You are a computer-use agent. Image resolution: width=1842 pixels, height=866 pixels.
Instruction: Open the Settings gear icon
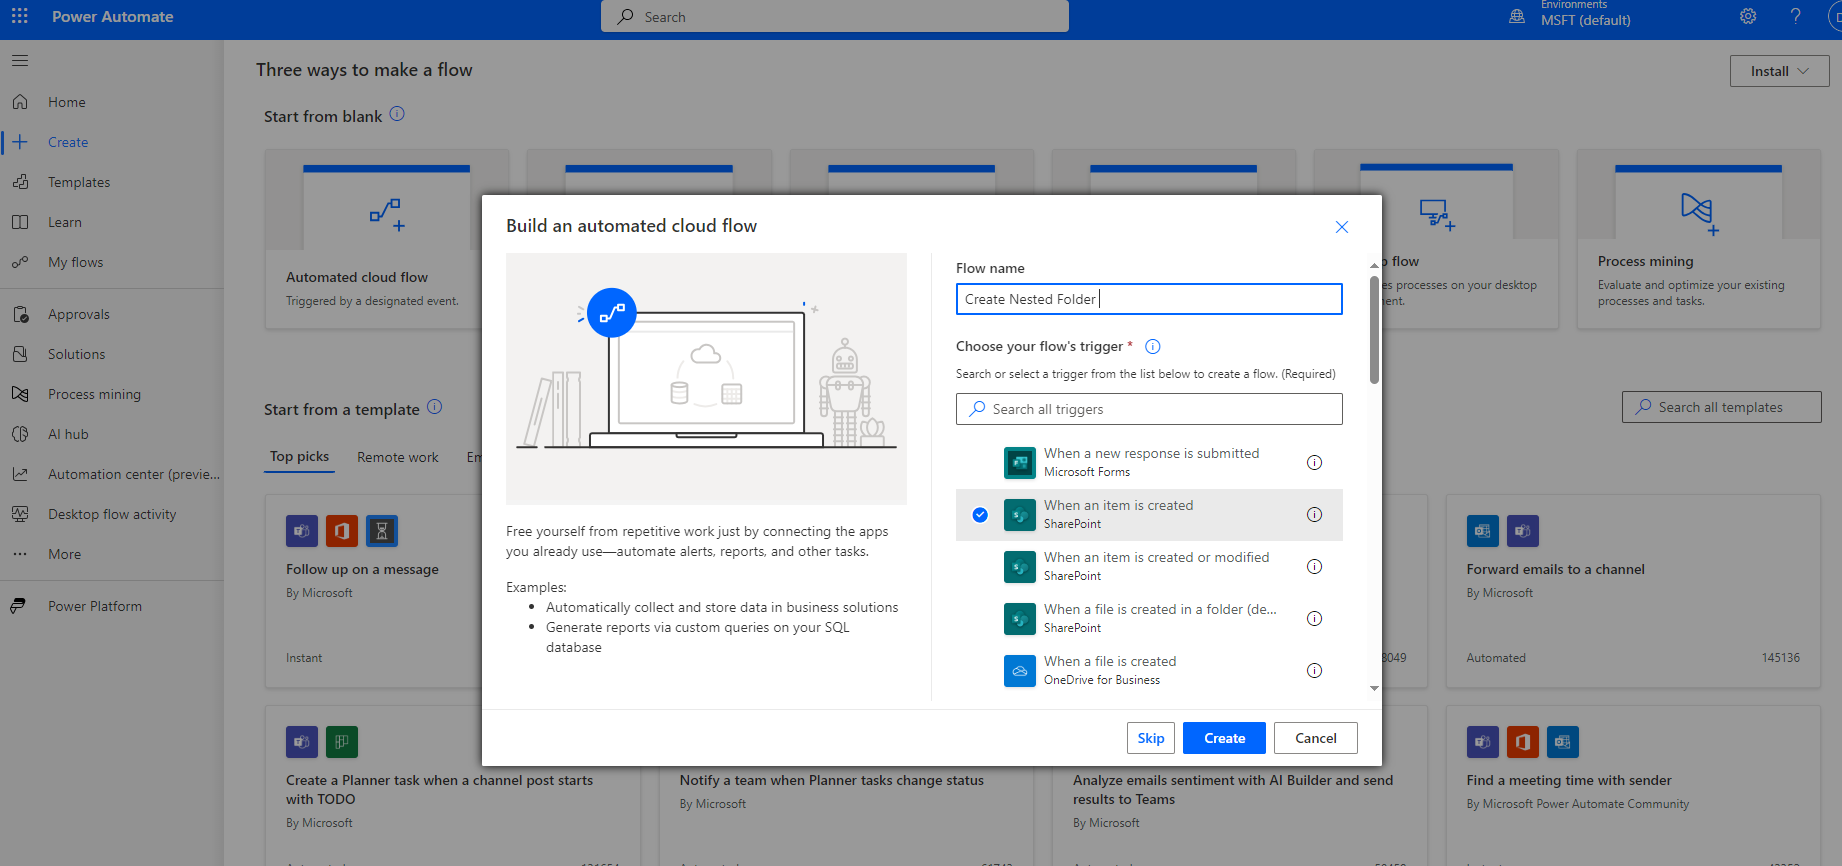click(x=1748, y=16)
